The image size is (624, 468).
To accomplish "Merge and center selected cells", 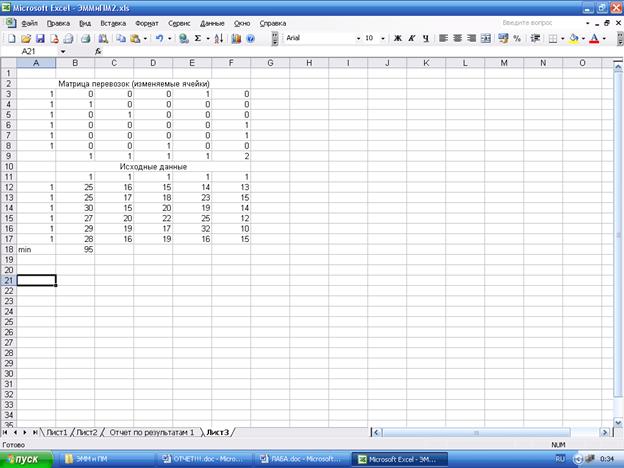I will coord(486,38).
